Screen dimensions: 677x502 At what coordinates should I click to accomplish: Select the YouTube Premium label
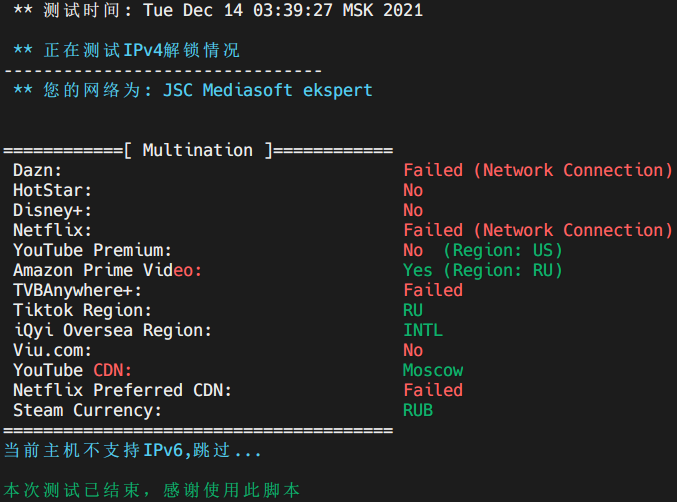click(92, 250)
